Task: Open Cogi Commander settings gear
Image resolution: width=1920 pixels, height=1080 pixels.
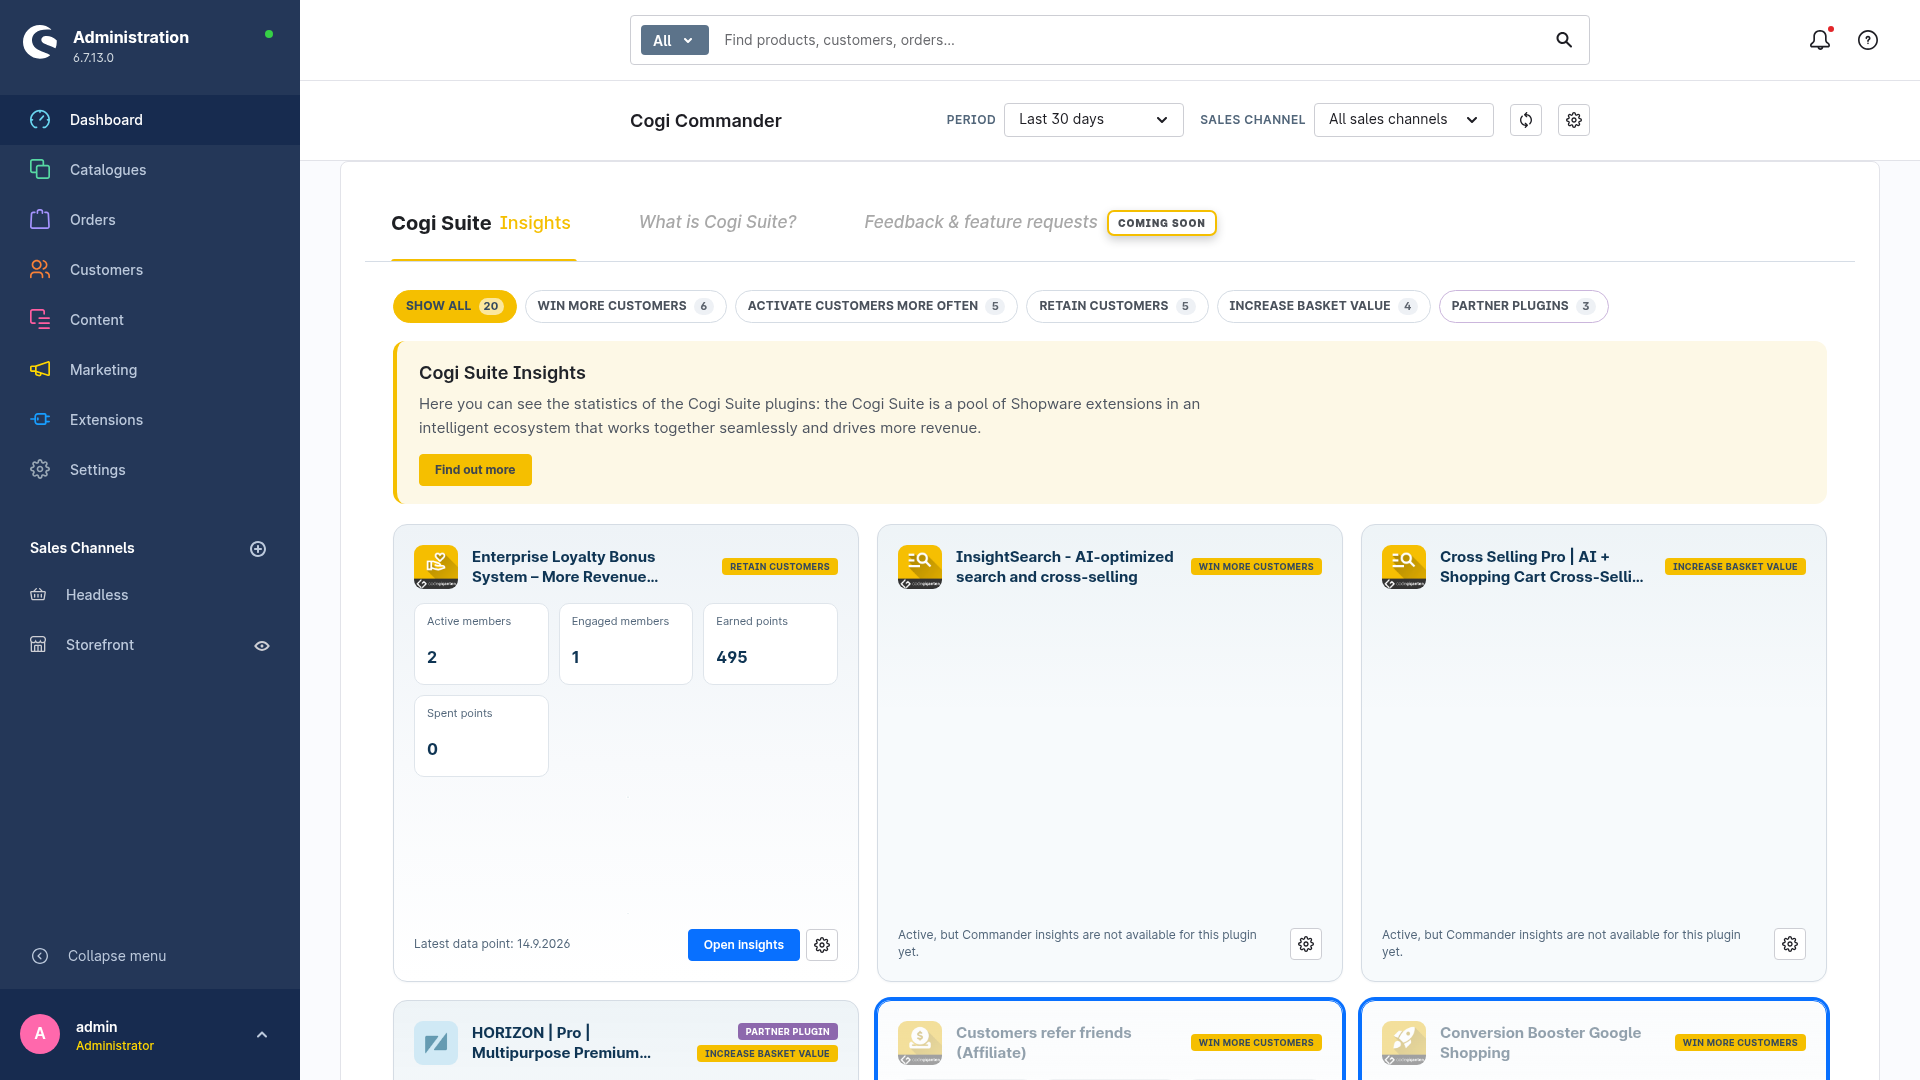Action: [1574, 120]
